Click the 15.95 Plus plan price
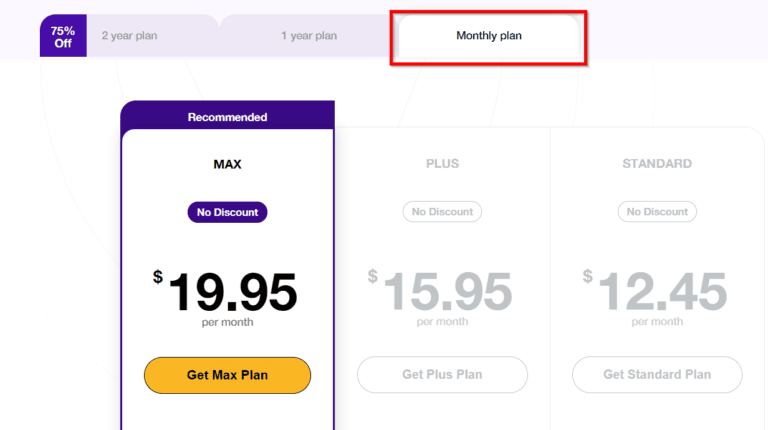Screen dimensions: 768x430 pos(447,292)
